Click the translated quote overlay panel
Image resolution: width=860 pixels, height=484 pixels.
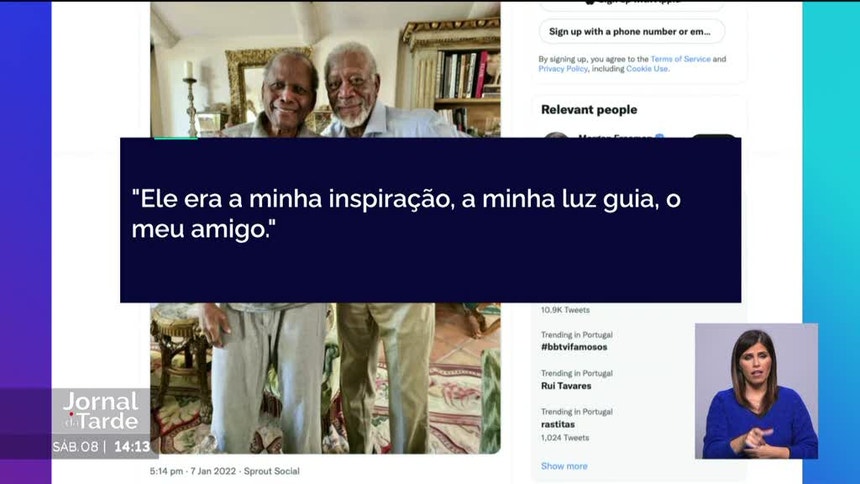pyautogui.click(x=431, y=220)
